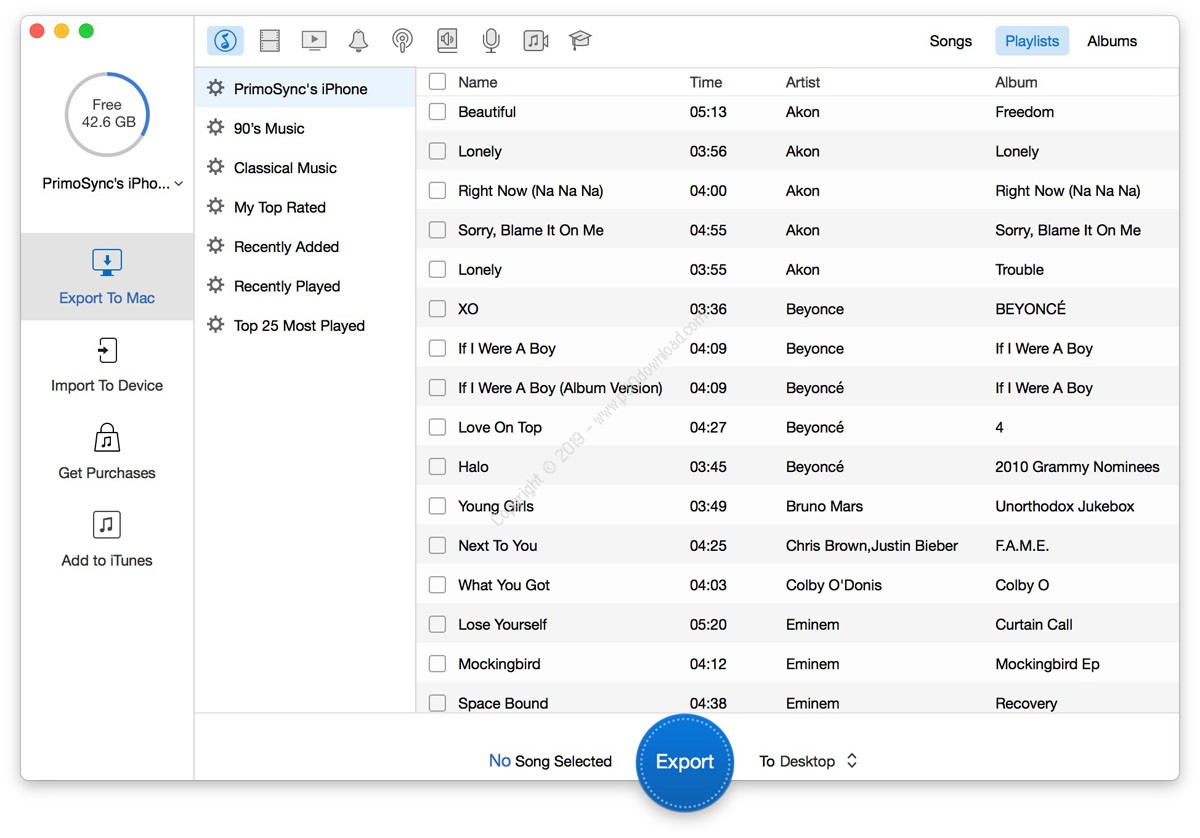Image resolution: width=1200 pixels, height=838 pixels.
Task: Click the Space Bound song title
Action: 503,704
